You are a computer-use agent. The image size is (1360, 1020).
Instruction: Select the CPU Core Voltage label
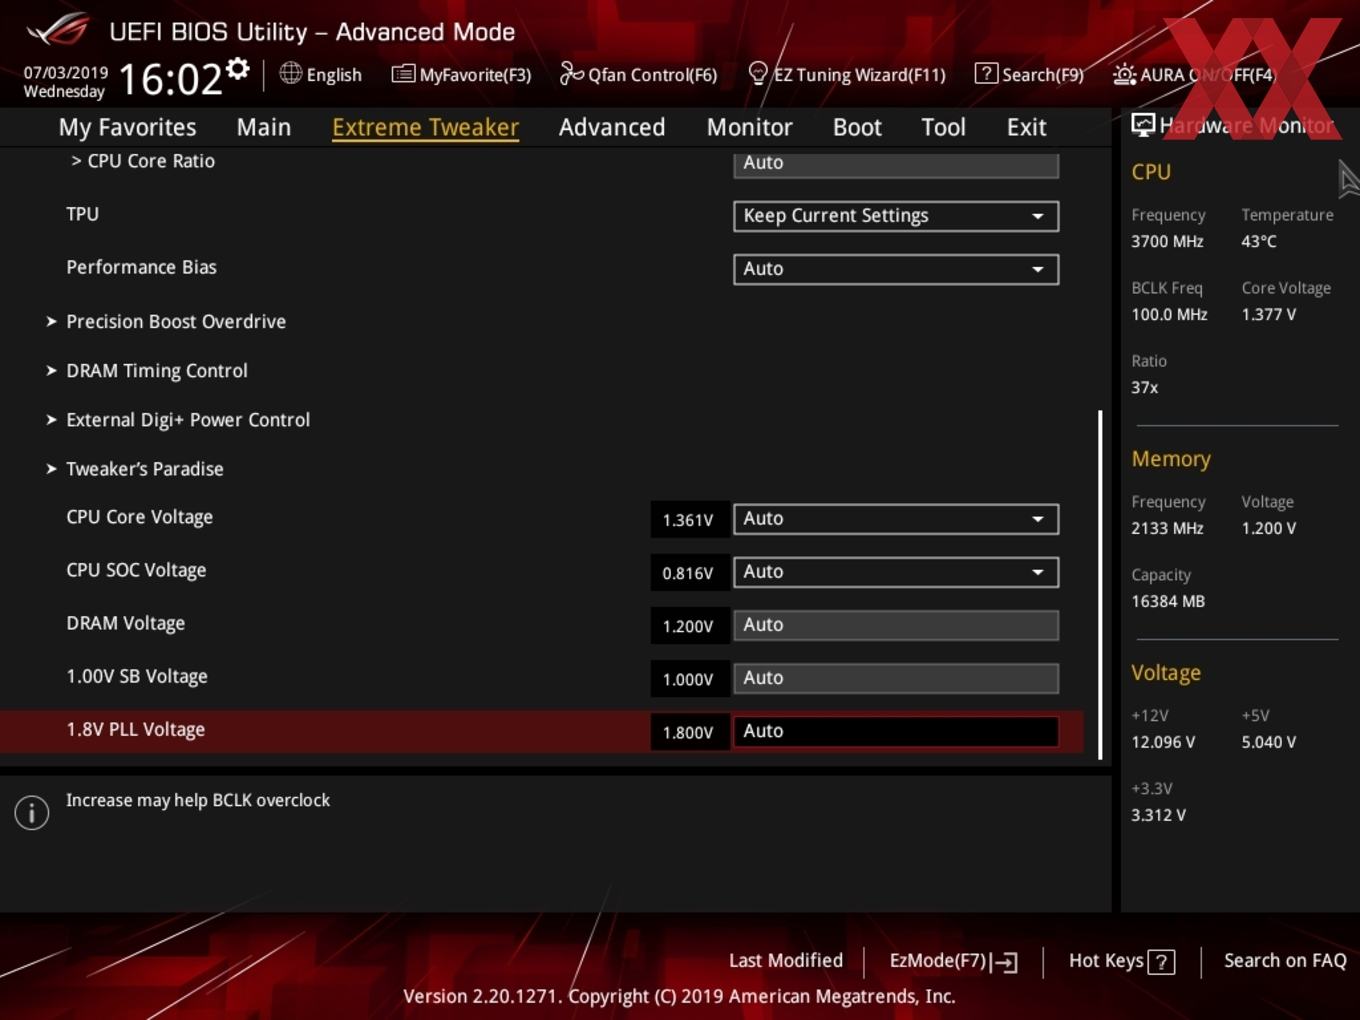[x=139, y=517]
